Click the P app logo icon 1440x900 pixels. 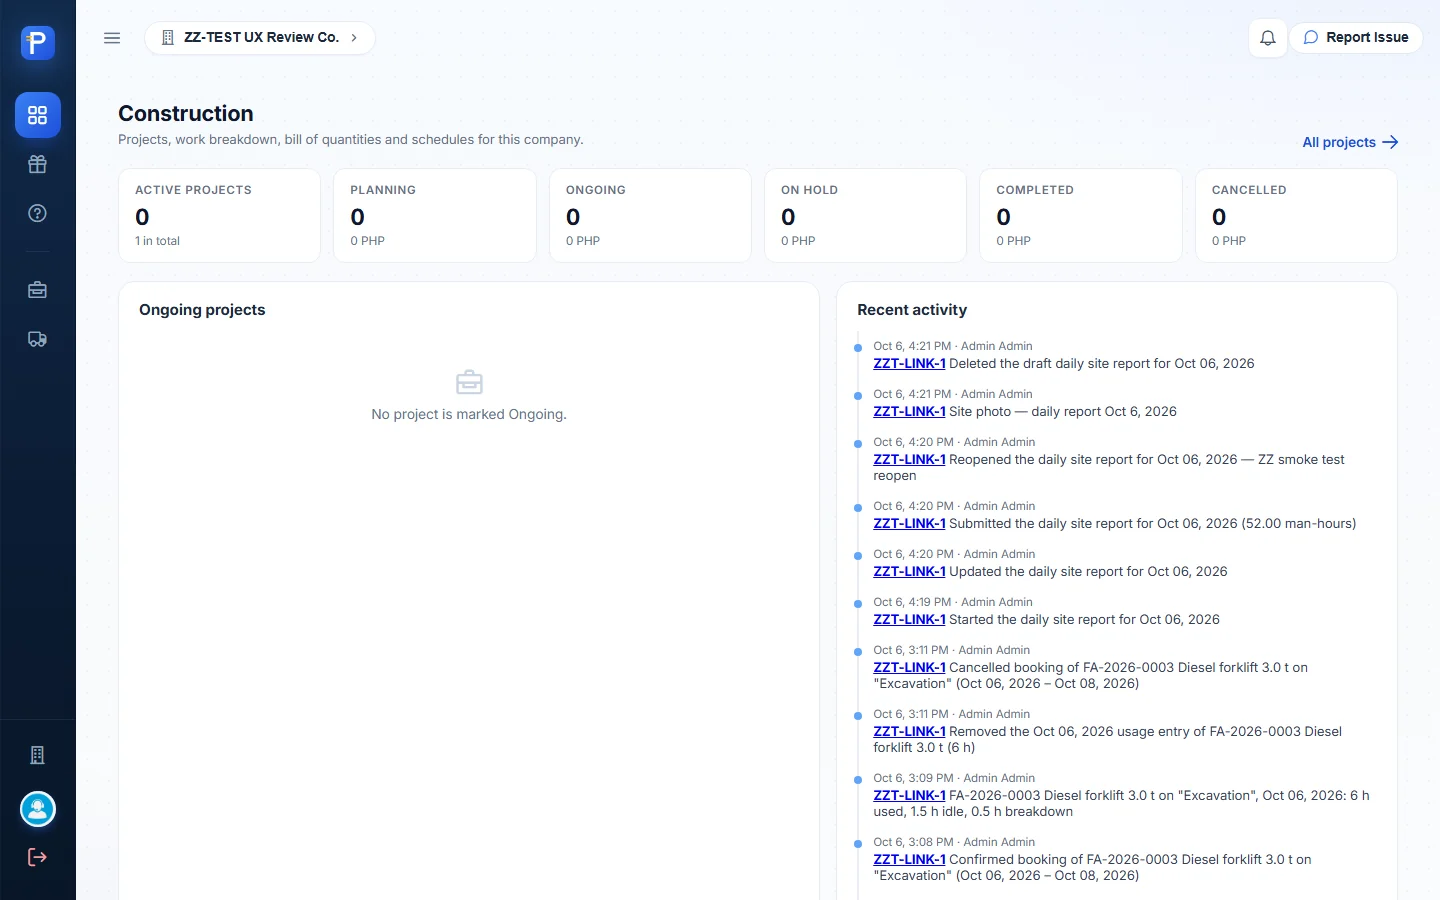(x=38, y=43)
